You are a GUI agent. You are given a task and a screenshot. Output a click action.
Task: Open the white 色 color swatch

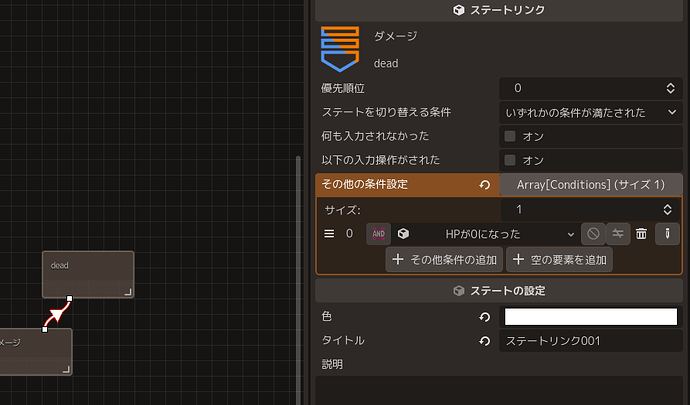591,317
